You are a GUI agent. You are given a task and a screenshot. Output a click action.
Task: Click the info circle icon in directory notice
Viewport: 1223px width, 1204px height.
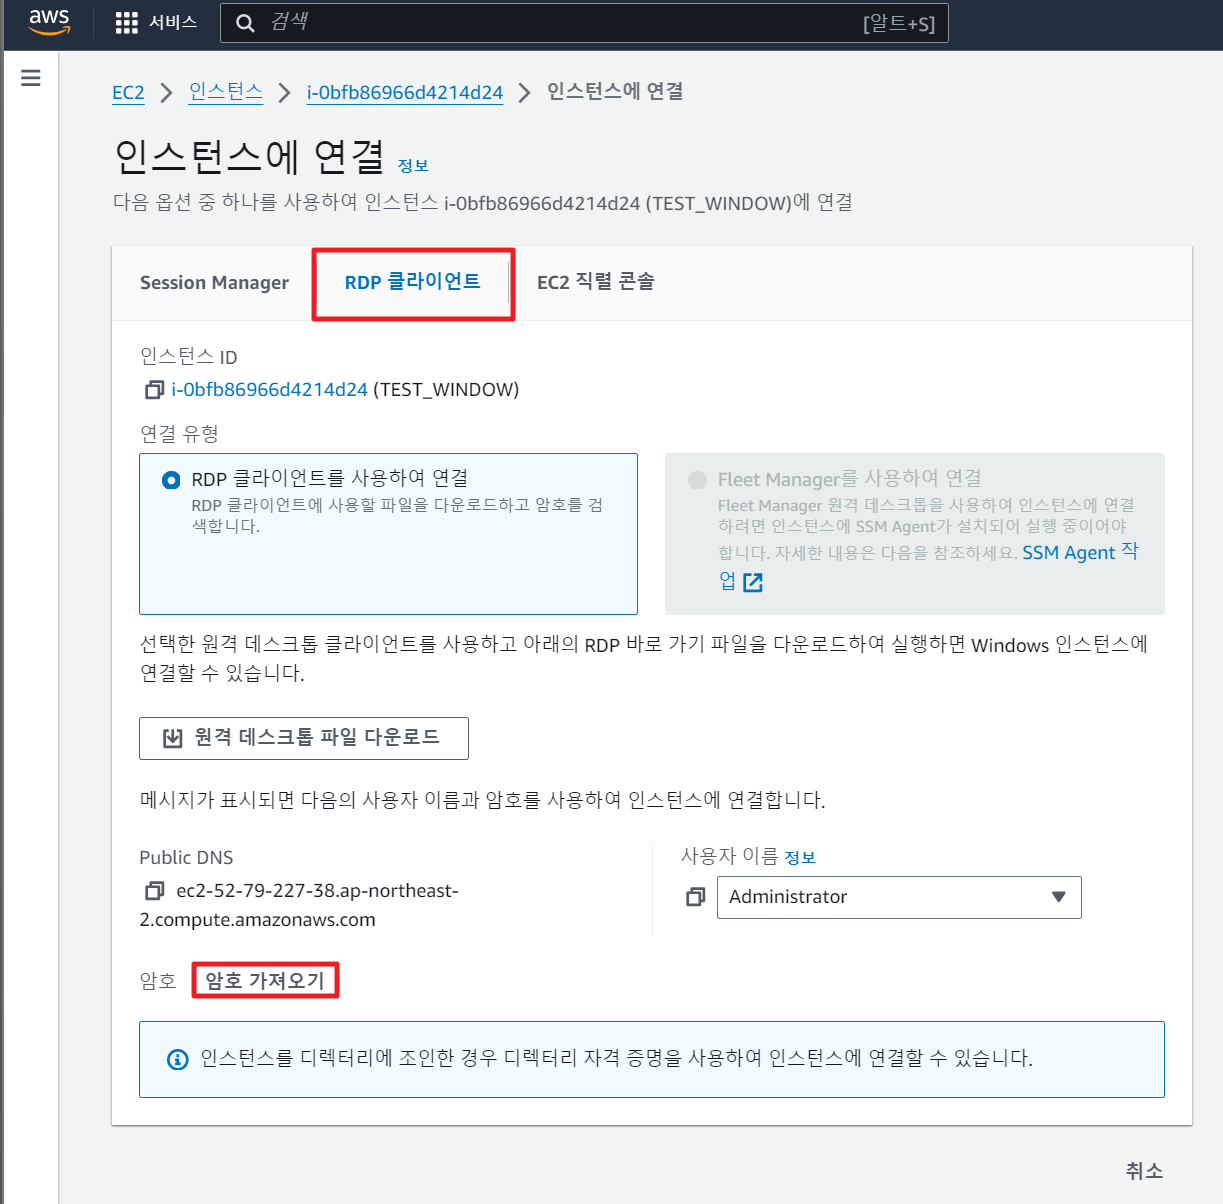(x=178, y=1059)
